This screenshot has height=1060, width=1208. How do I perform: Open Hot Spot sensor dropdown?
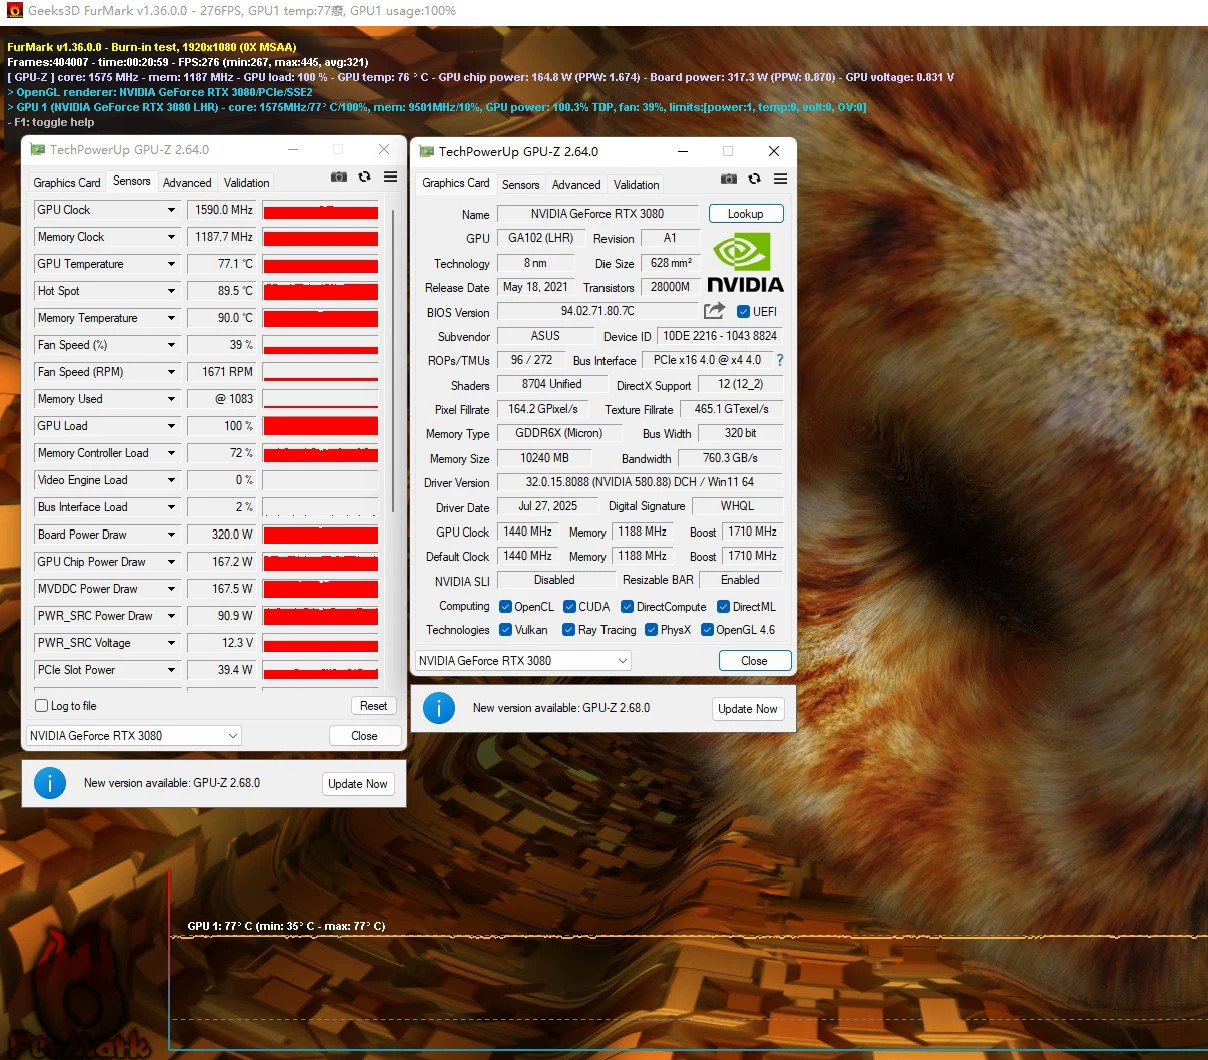pyautogui.click(x=171, y=291)
